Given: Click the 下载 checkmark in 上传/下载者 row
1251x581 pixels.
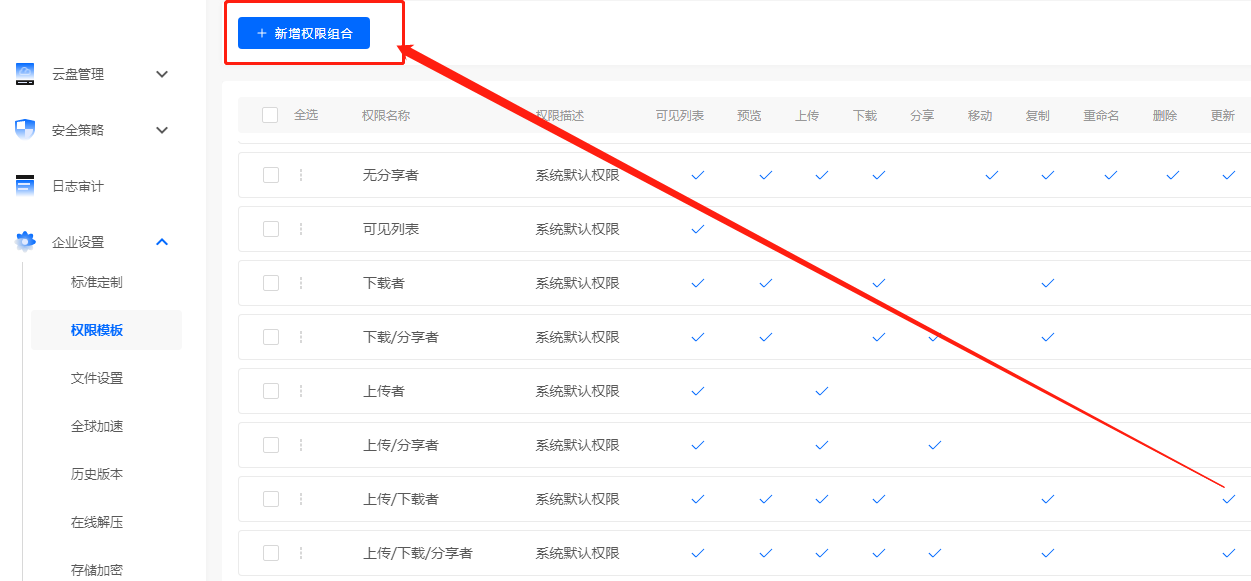Looking at the screenshot, I should (x=879, y=499).
